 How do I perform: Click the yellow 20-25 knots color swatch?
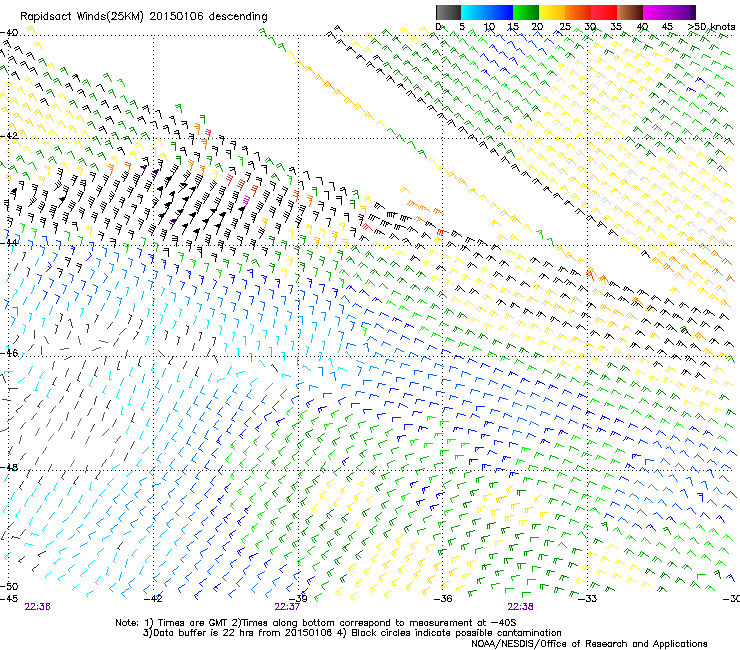point(552,12)
